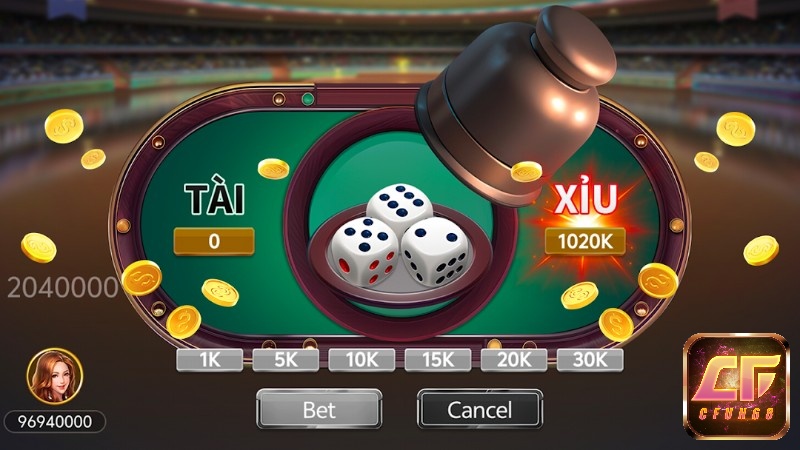Select the 5K chip value
This screenshot has height=450, width=800.
[286, 360]
